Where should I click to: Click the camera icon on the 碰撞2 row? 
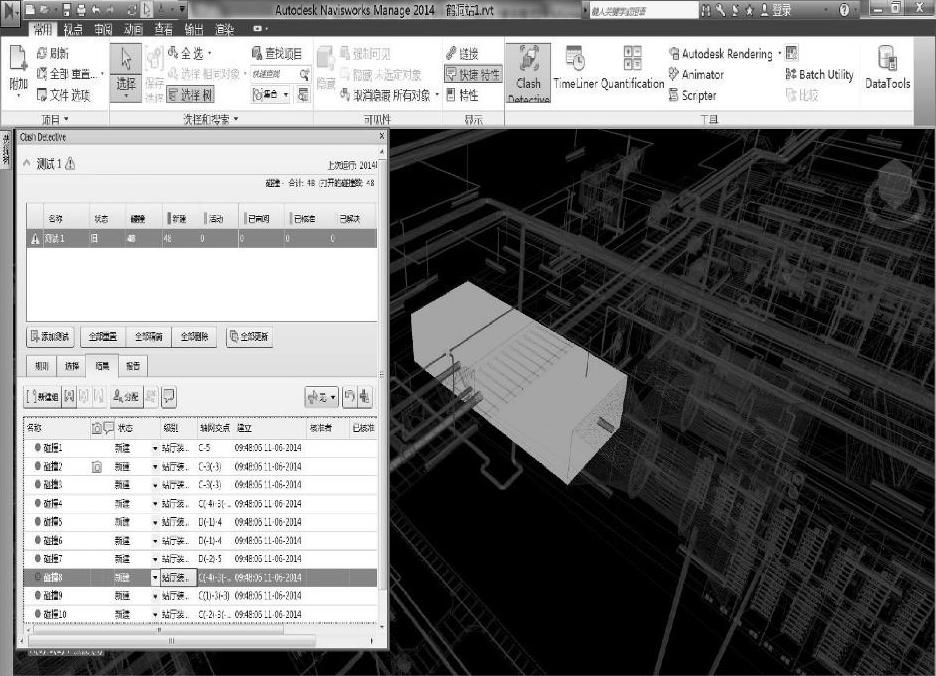click(97, 467)
